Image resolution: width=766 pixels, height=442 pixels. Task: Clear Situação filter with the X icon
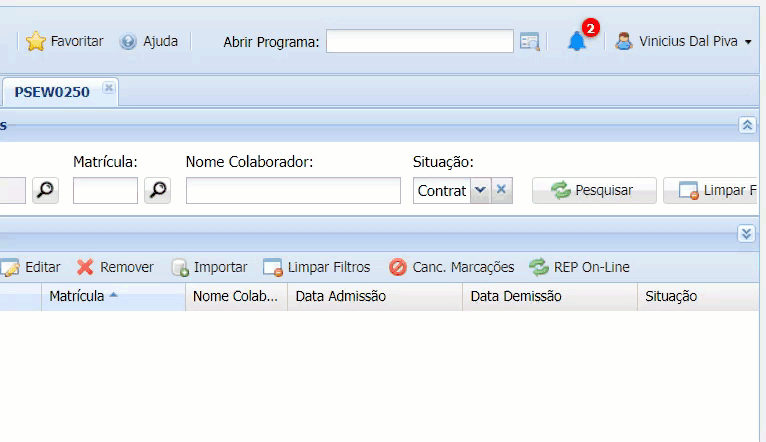coord(502,190)
